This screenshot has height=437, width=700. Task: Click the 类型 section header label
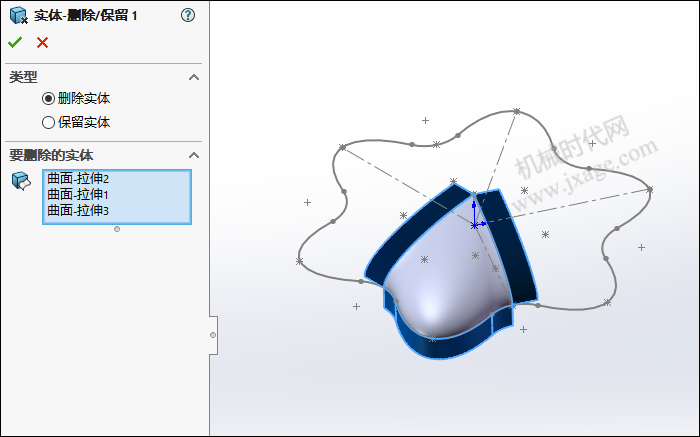23,77
